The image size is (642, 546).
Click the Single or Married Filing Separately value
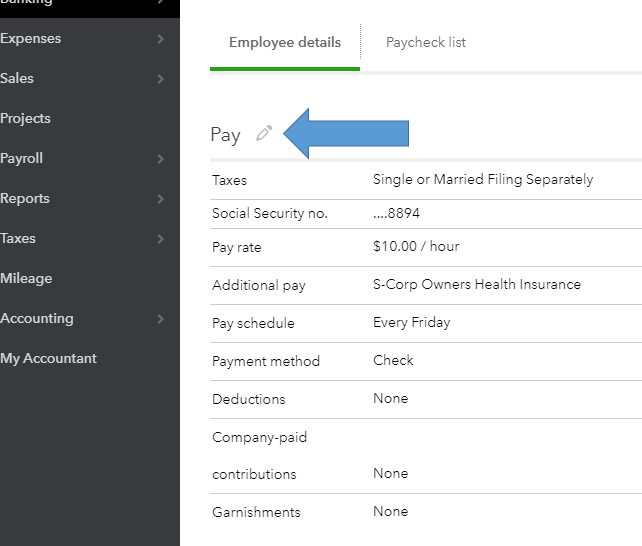pos(482,180)
